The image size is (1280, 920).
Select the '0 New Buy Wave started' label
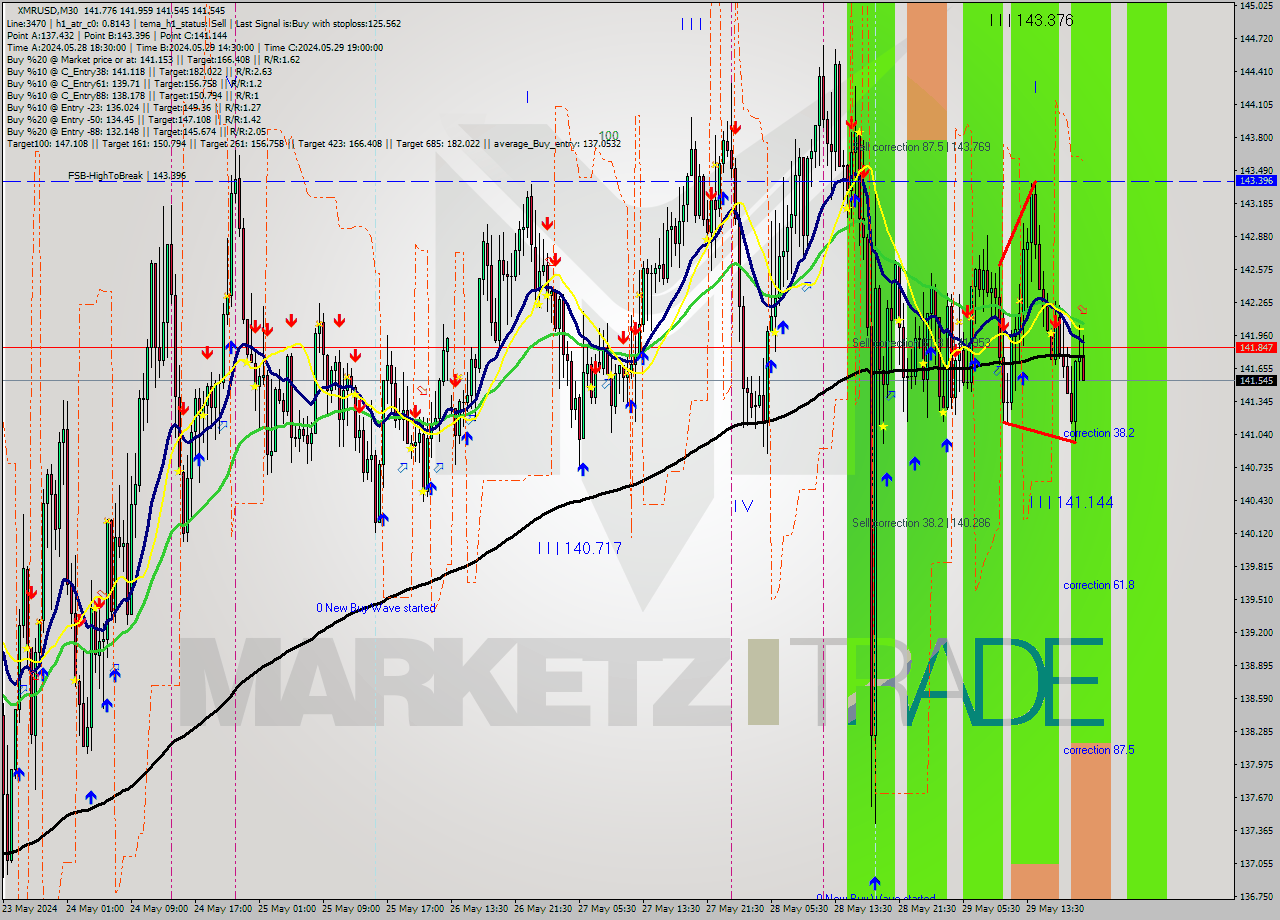(376, 608)
